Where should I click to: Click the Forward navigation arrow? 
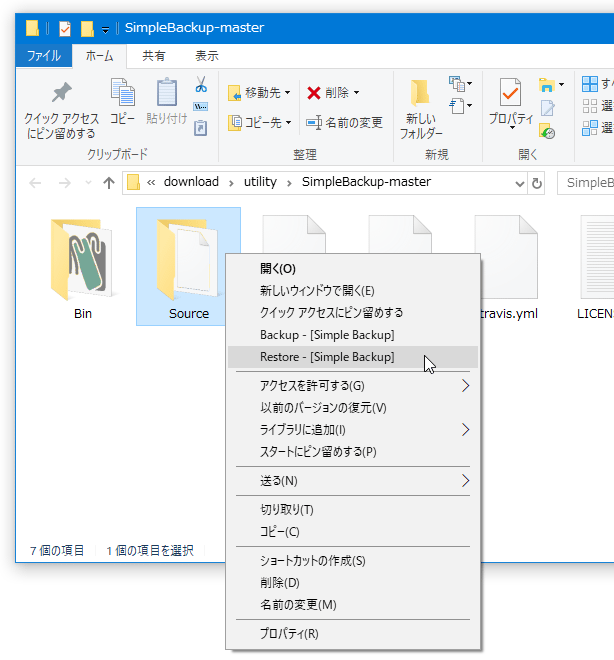pyautogui.click(x=64, y=183)
